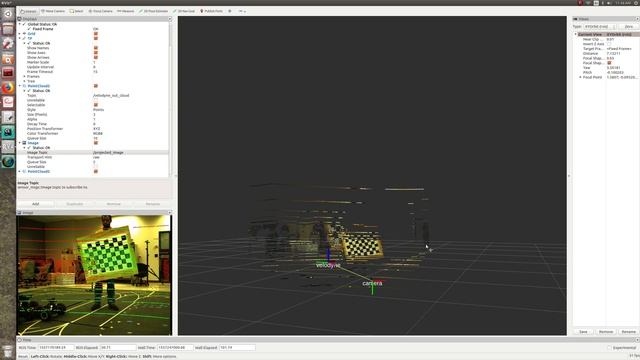The height and width of the screenshot is (360, 640).
Task: Open the red terminal-like launcher icon
Action: (x=8, y=73)
